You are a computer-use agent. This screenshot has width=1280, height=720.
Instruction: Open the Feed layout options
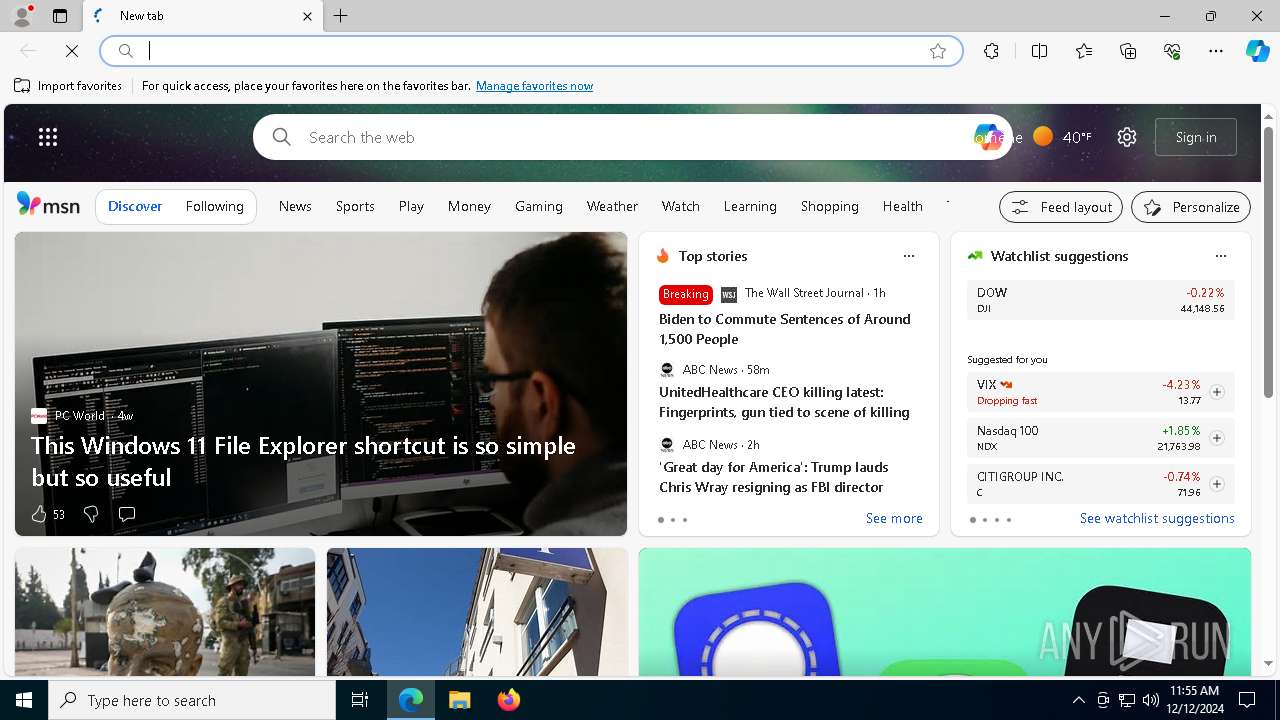[1061, 207]
